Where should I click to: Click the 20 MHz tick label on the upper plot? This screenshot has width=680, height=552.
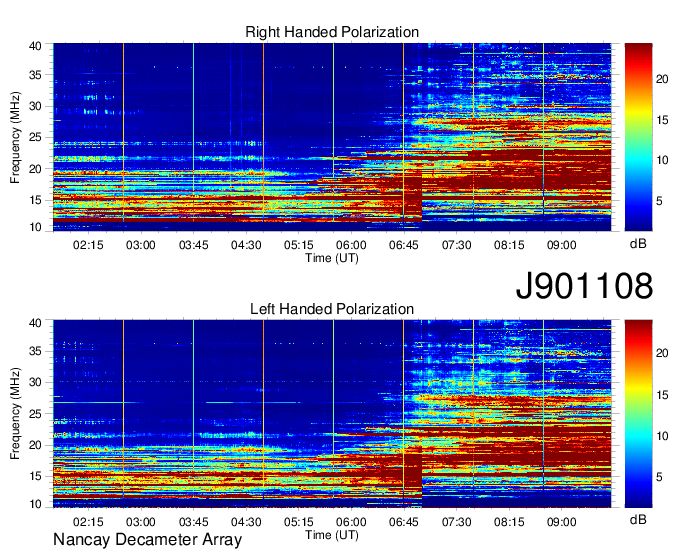(x=36, y=169)
